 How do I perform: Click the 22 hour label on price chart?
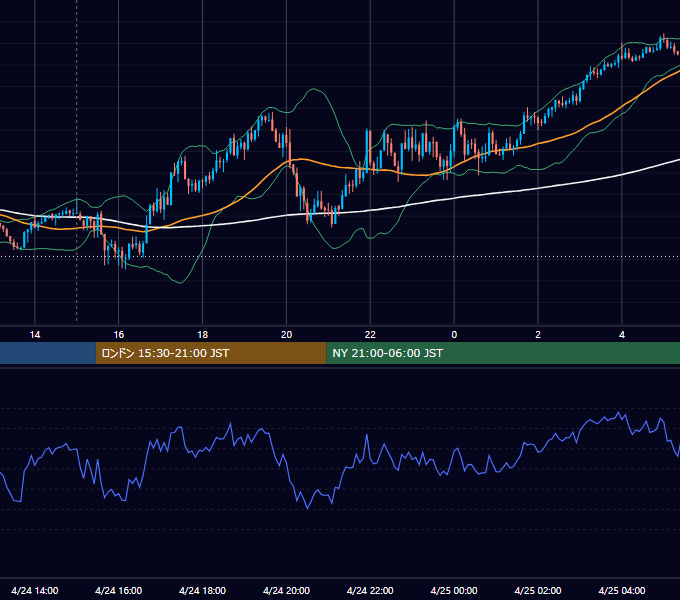[370, 334]
